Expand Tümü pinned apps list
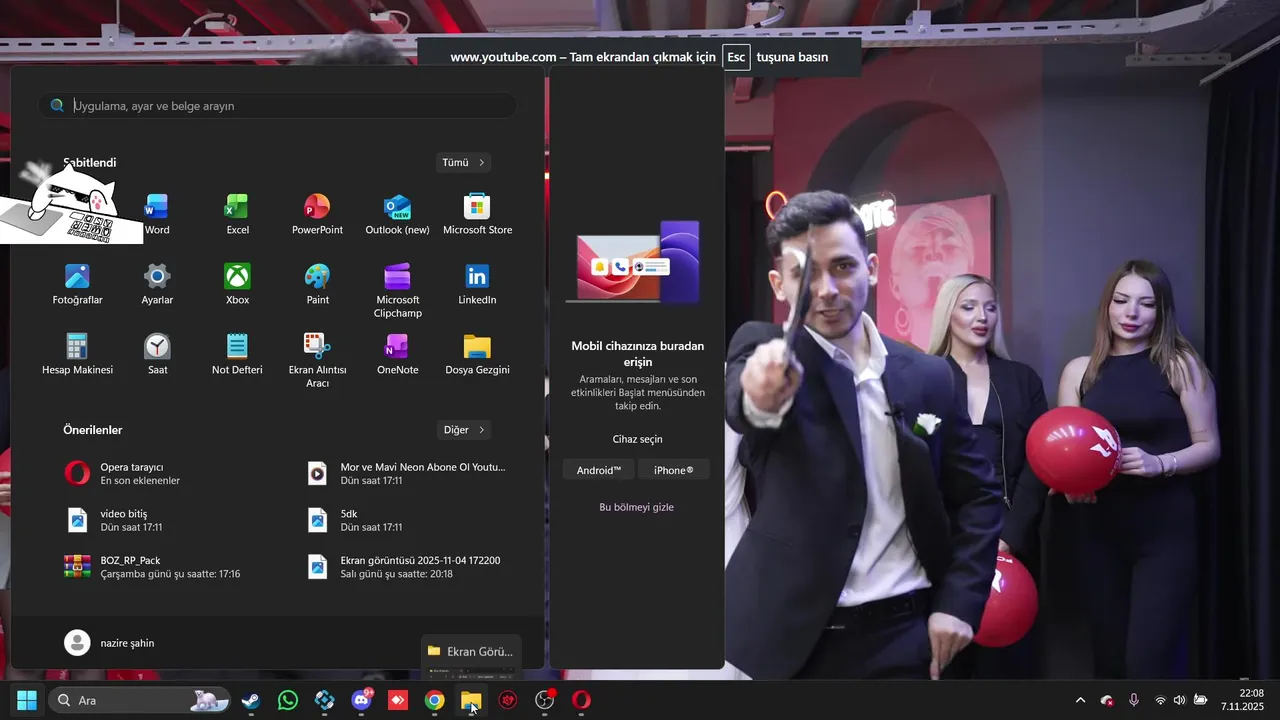The height and width of the screenshot is (720, 1280). click(463, 162)
